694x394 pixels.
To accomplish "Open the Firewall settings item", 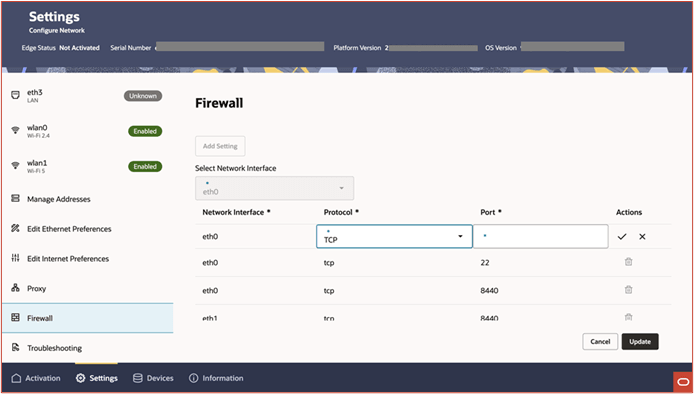I will (87, 318).
